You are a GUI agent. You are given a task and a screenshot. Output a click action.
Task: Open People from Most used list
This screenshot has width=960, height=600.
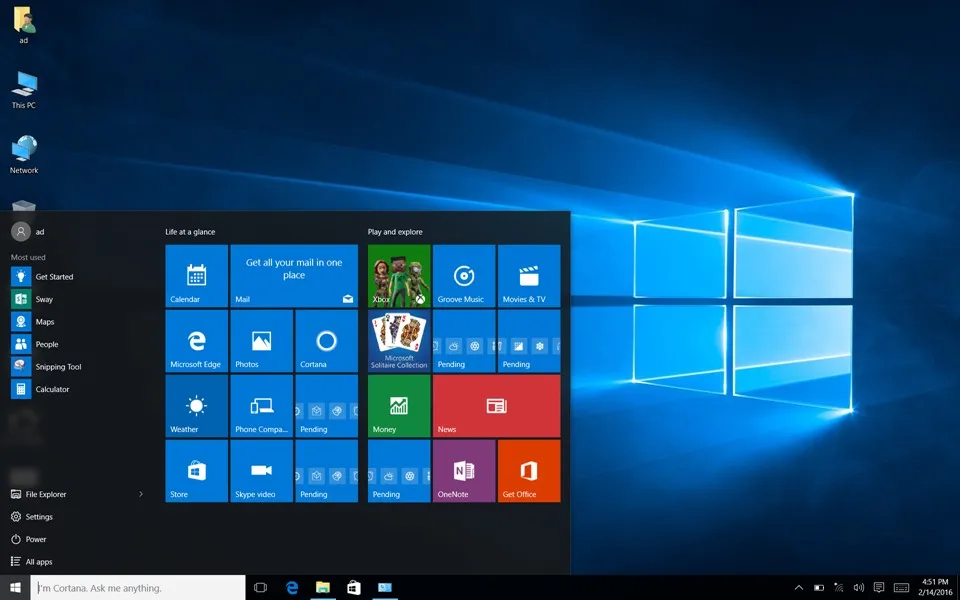77,344
